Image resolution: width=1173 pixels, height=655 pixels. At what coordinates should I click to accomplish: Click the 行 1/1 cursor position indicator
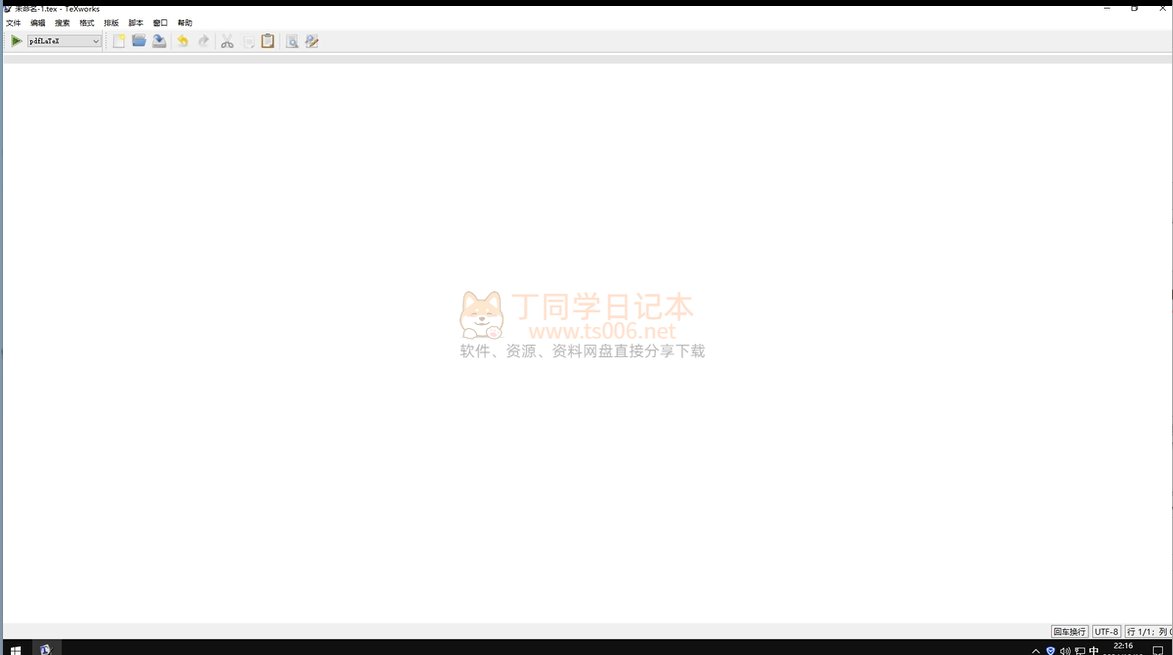(x=1148, y=632)
